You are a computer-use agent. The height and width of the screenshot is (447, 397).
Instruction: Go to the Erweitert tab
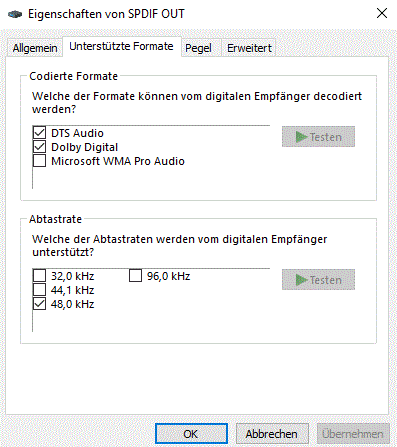coord(249,48)
